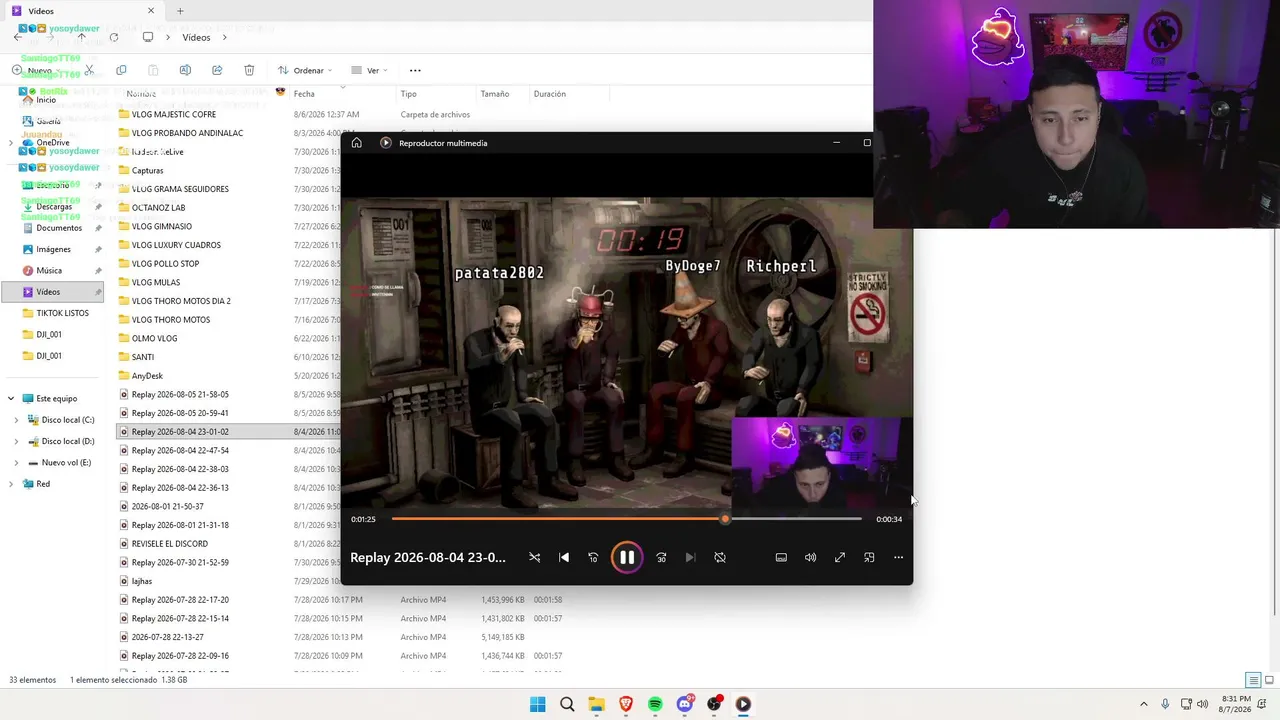Collapse the Este equipo tree node
1280x720 pixels.
click(x=11, y=398)
